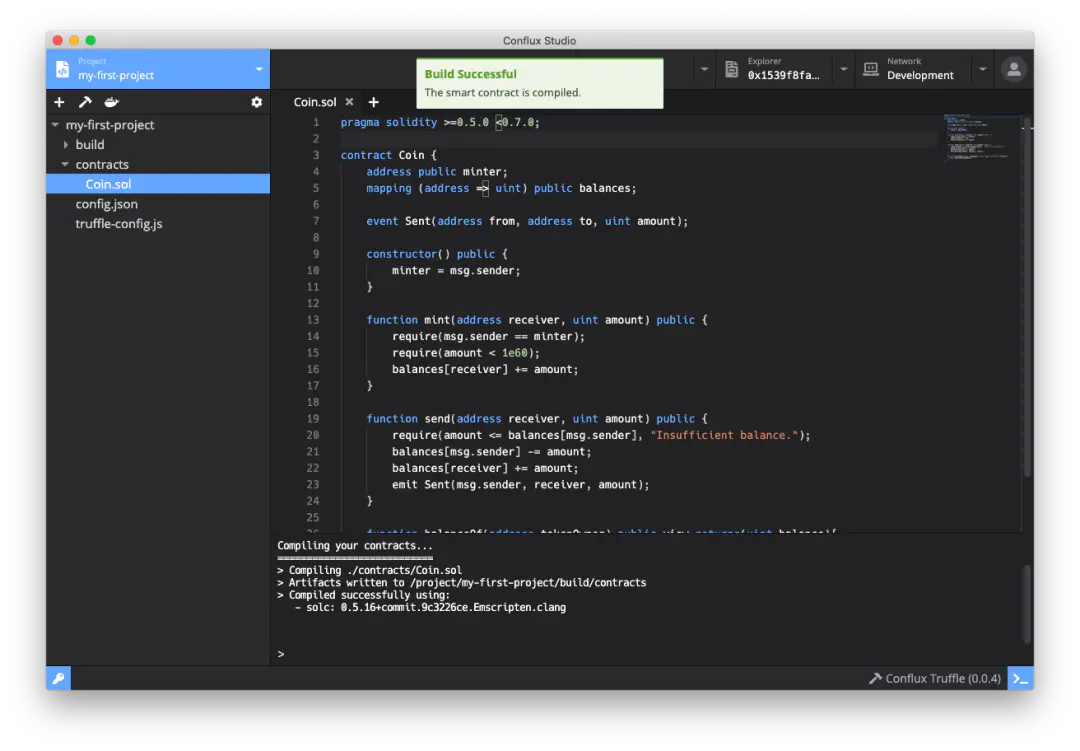
Task: Toggle the terminal panel icon
Action: coord(1020,679)
